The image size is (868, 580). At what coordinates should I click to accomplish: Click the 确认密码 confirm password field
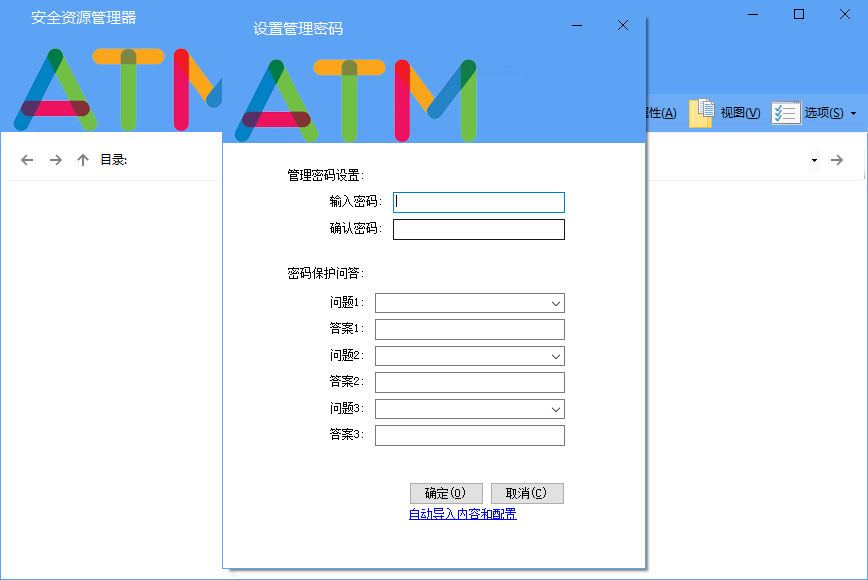point(479,230)
